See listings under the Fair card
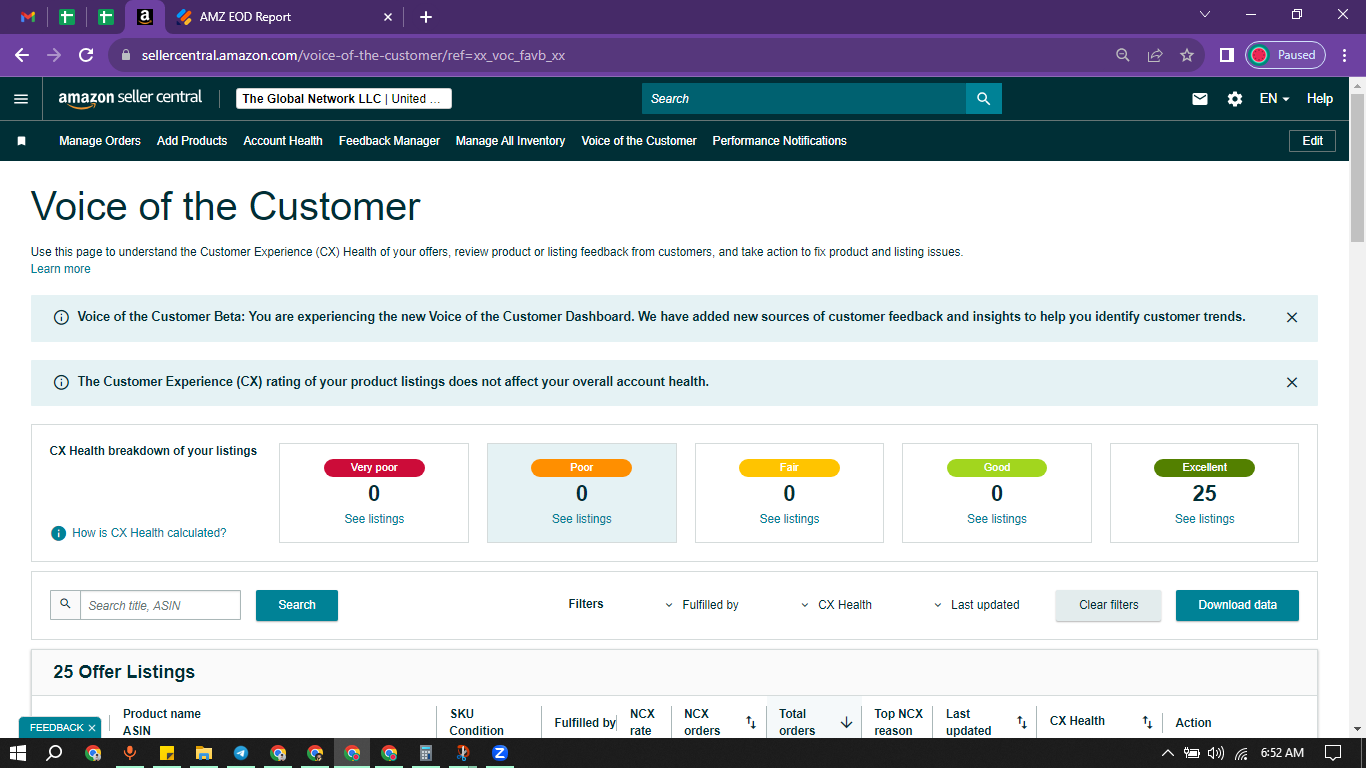The width and height of the screenshot is (1366, 768). click(789, 519)
